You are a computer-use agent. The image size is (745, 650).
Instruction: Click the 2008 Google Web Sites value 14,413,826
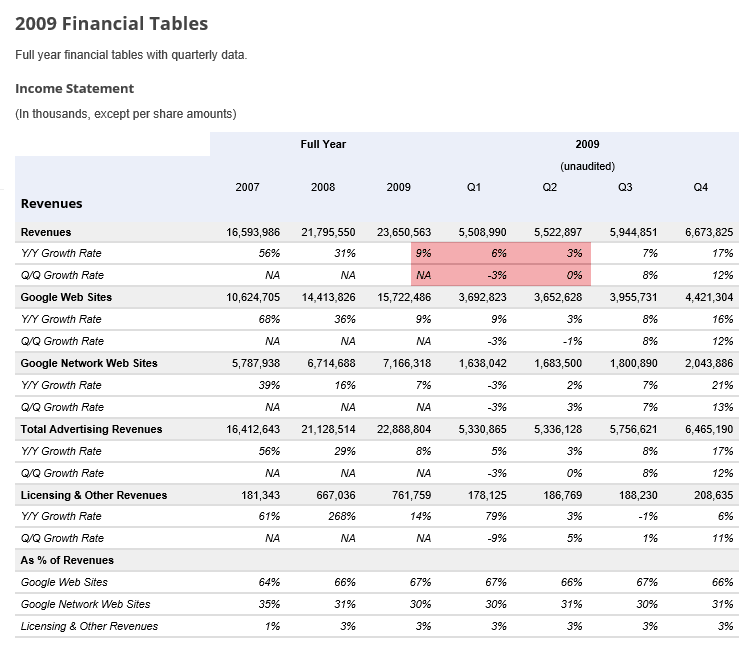tap(329, 297)
